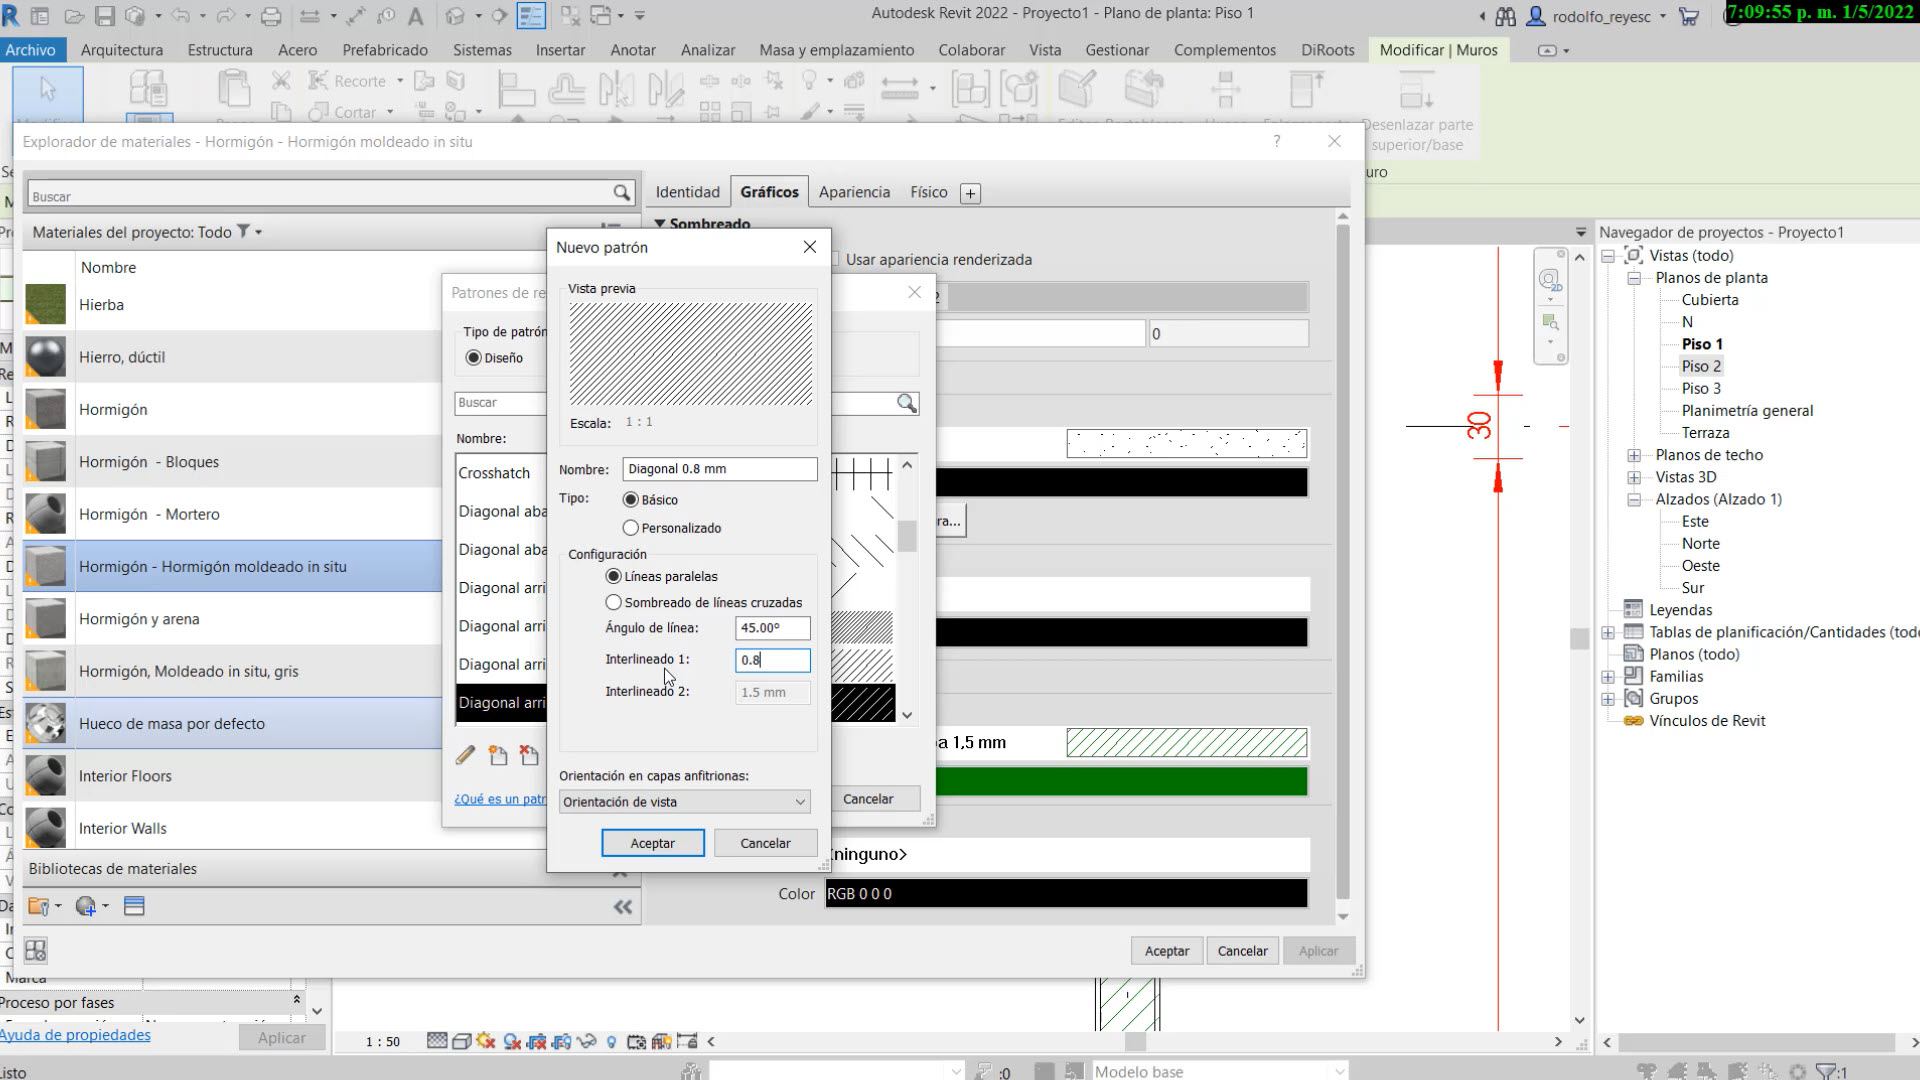
Task: Open the Modelo base dropdown in status bar
Action: (1220, 1071)
